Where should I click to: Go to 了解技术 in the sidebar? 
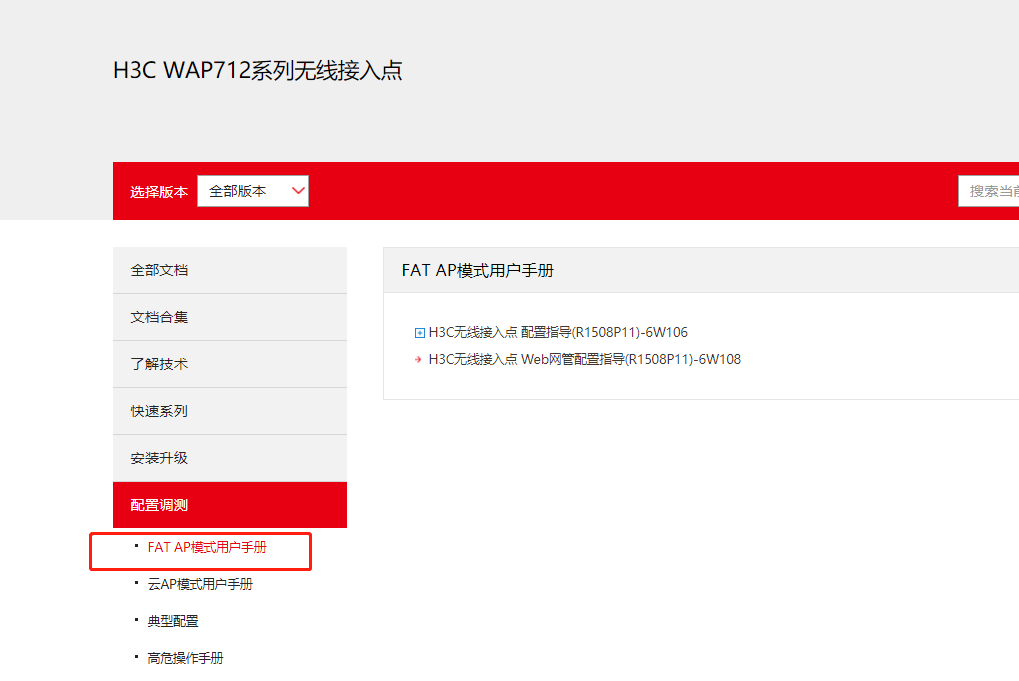[230, 364]
